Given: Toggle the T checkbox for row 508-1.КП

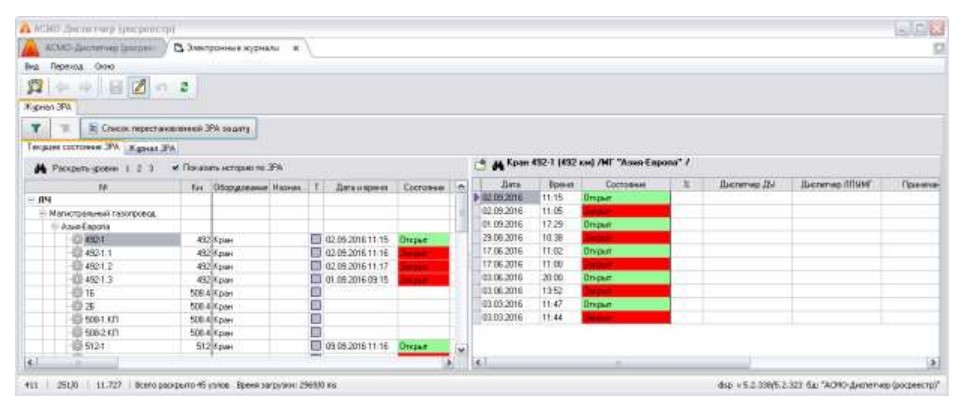Looking at the screenshot, I should tap(316, 319).
